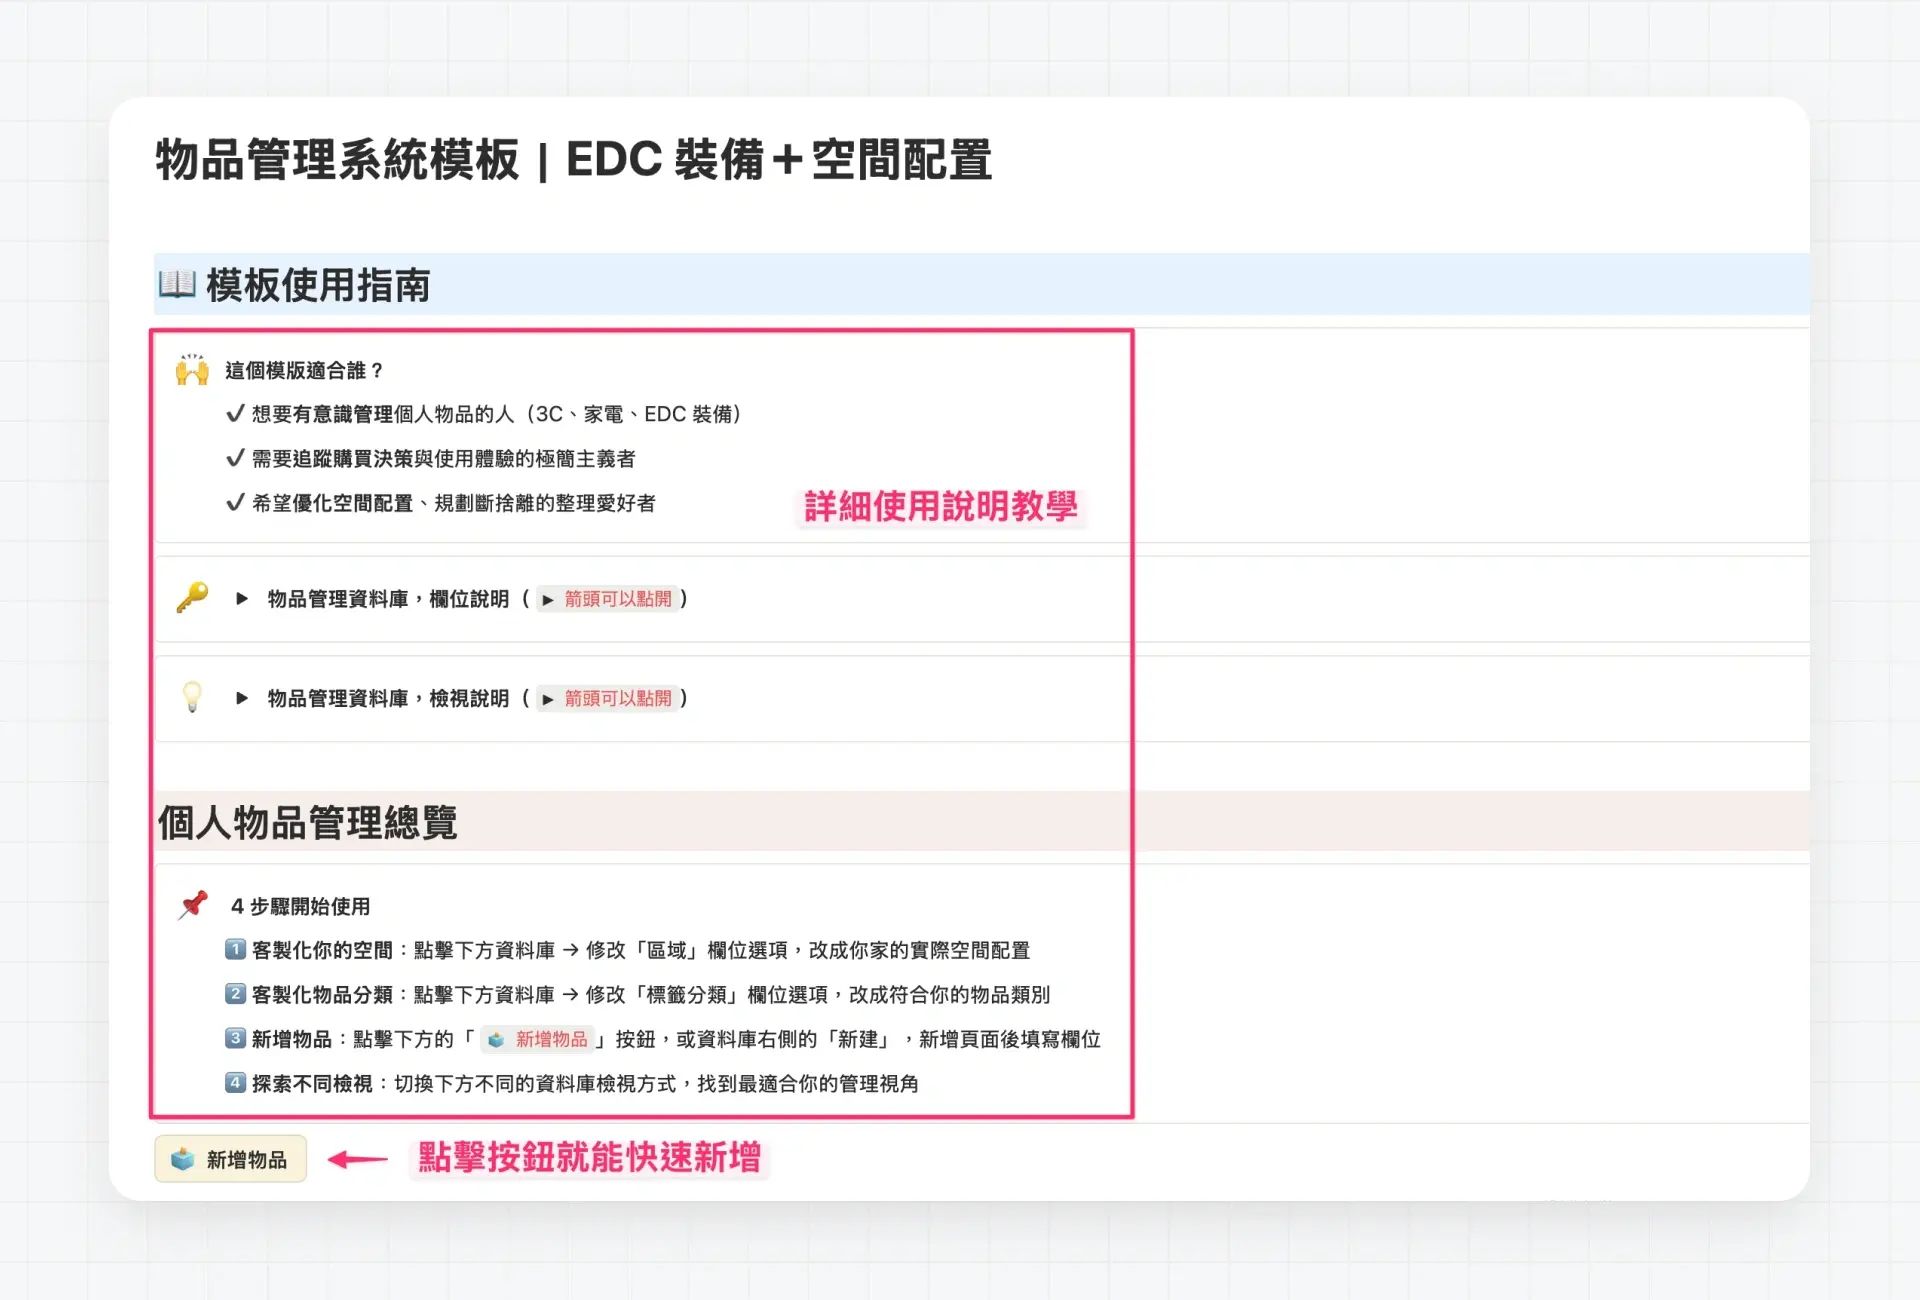Image resolution: width=1920 pixels, height=1300 pixels.
Task: Click the page title 物品管理系統模板
Action: coord(338,160)
